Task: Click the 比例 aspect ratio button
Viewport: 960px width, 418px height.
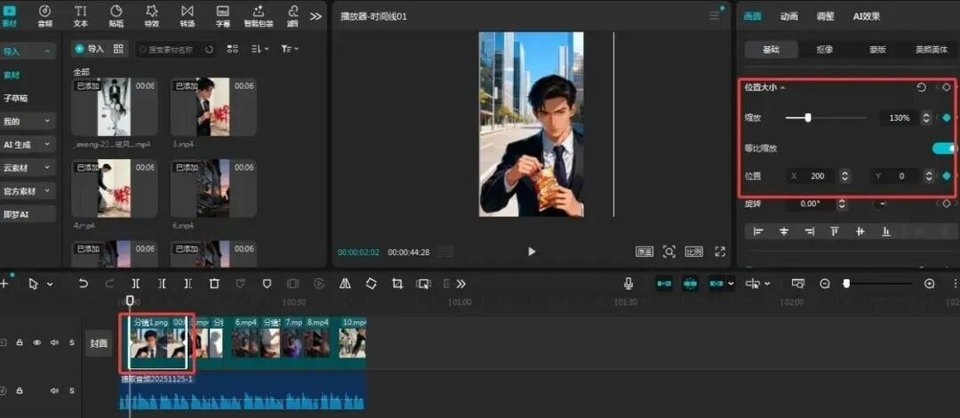Action: point(694,252)
